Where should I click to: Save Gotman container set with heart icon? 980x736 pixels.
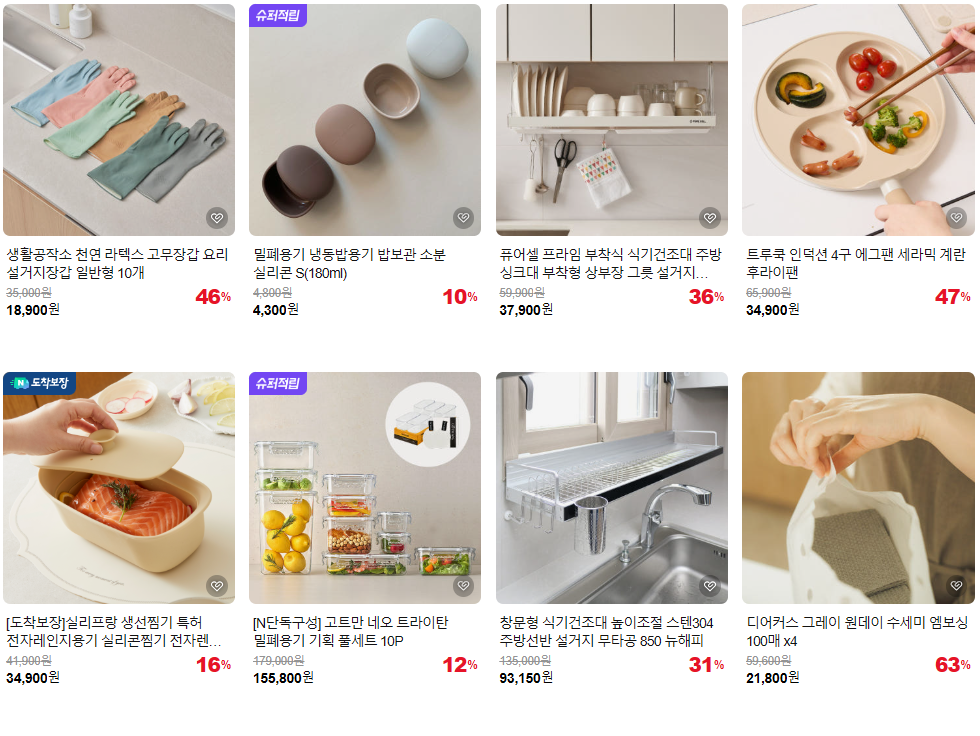[x=463, y=586]
